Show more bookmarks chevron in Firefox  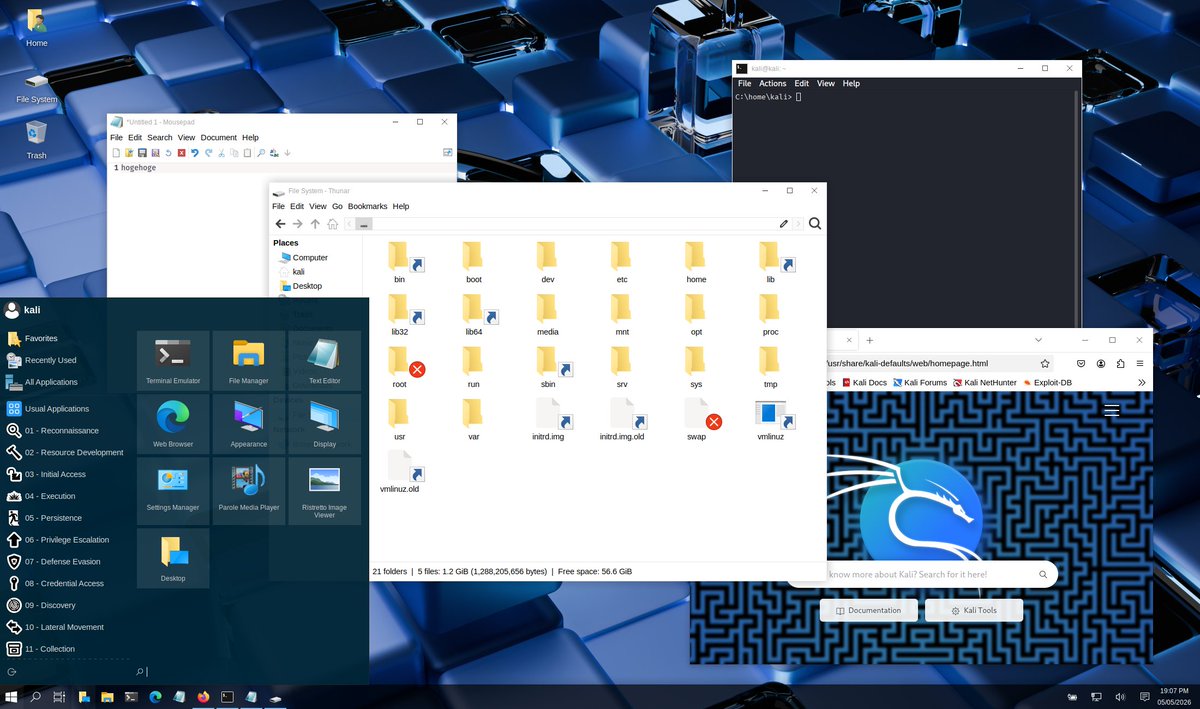[x=1141, y=382]
